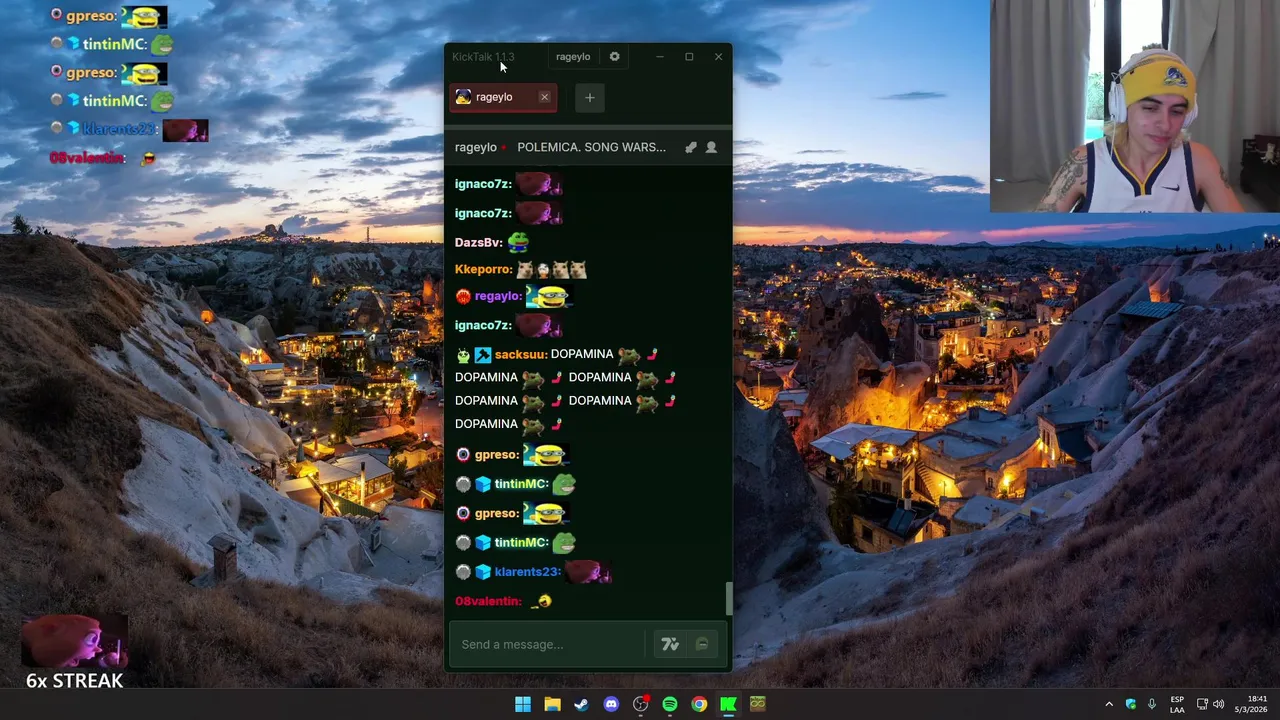Viewport: 1280px width, 720px height.
Task: Open Steam from taskbar
Action: (581, 704)
